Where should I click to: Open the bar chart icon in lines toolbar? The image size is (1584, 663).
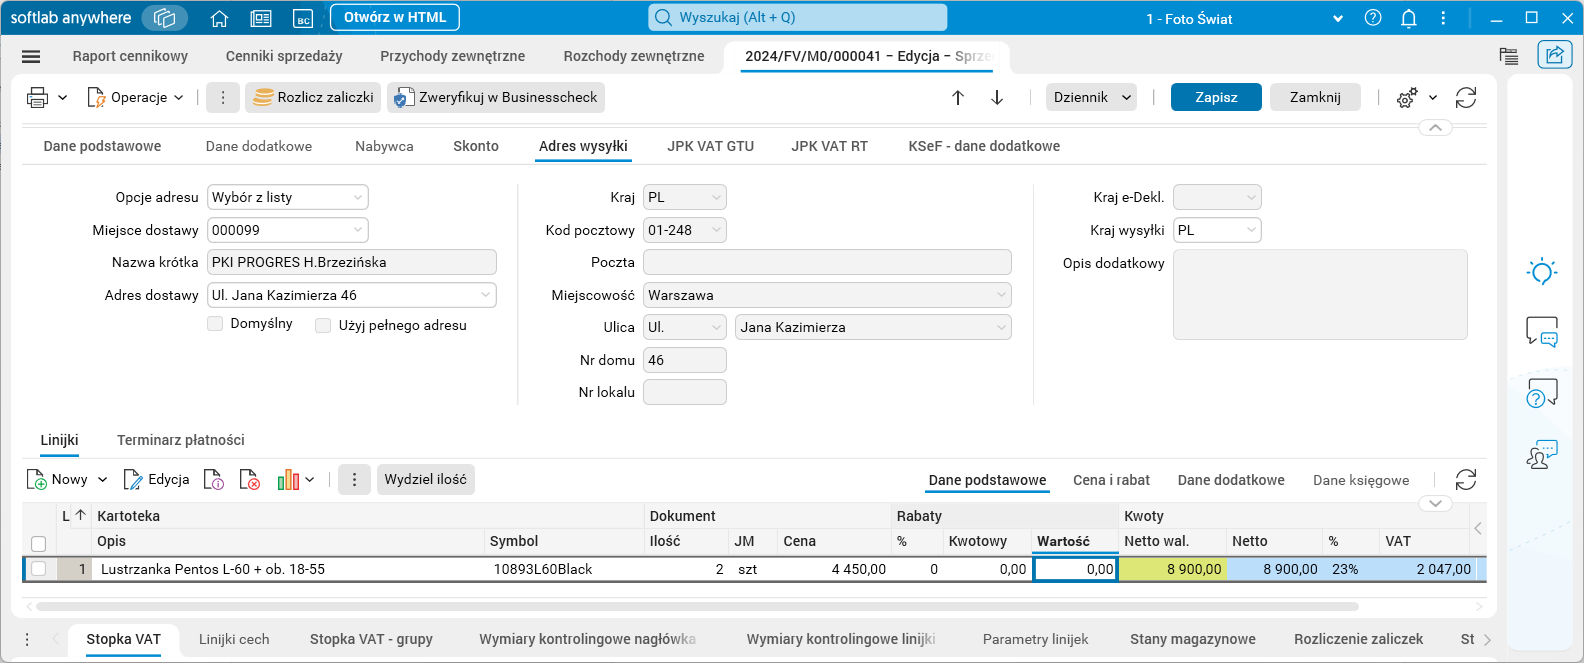pos(289,480)
